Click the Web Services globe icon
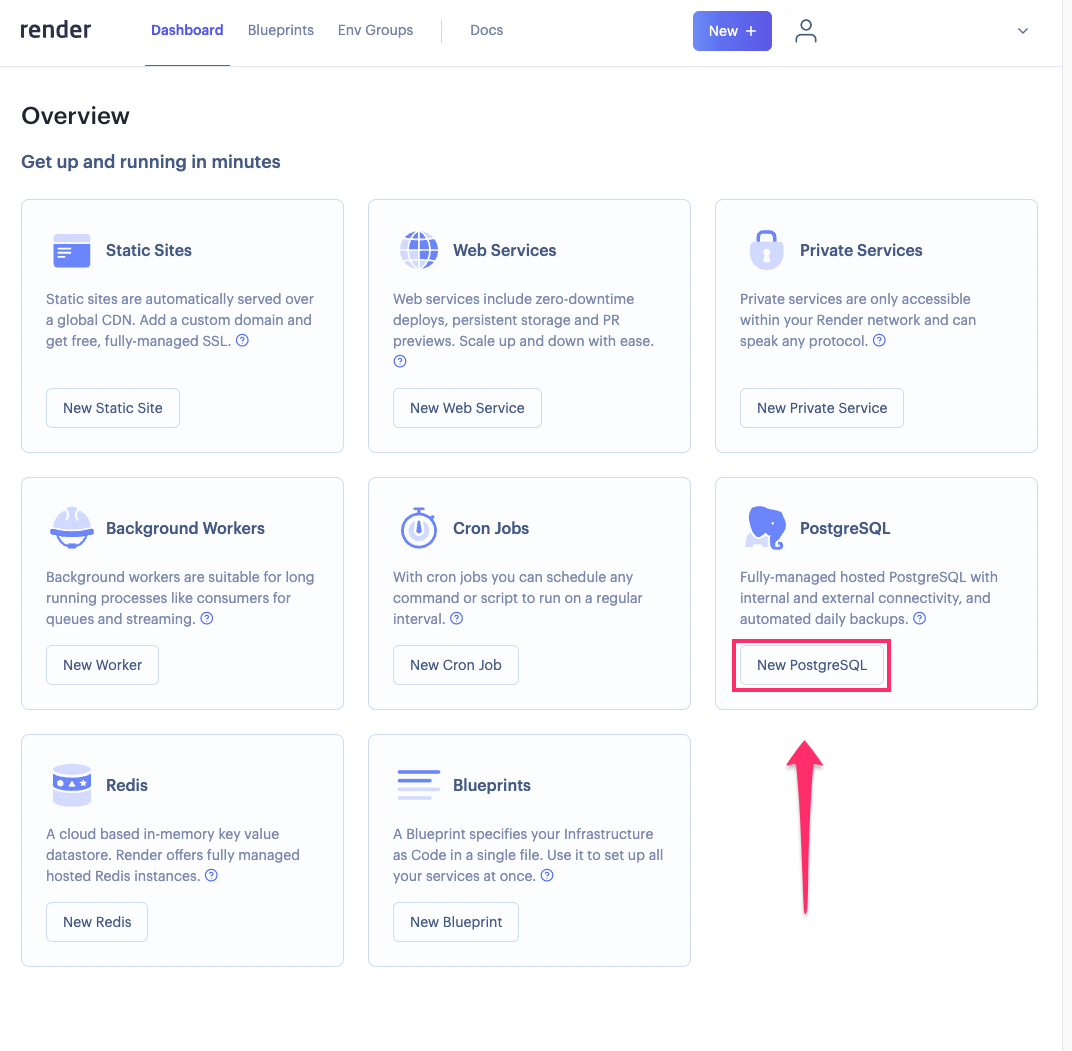 coord(419,250)
